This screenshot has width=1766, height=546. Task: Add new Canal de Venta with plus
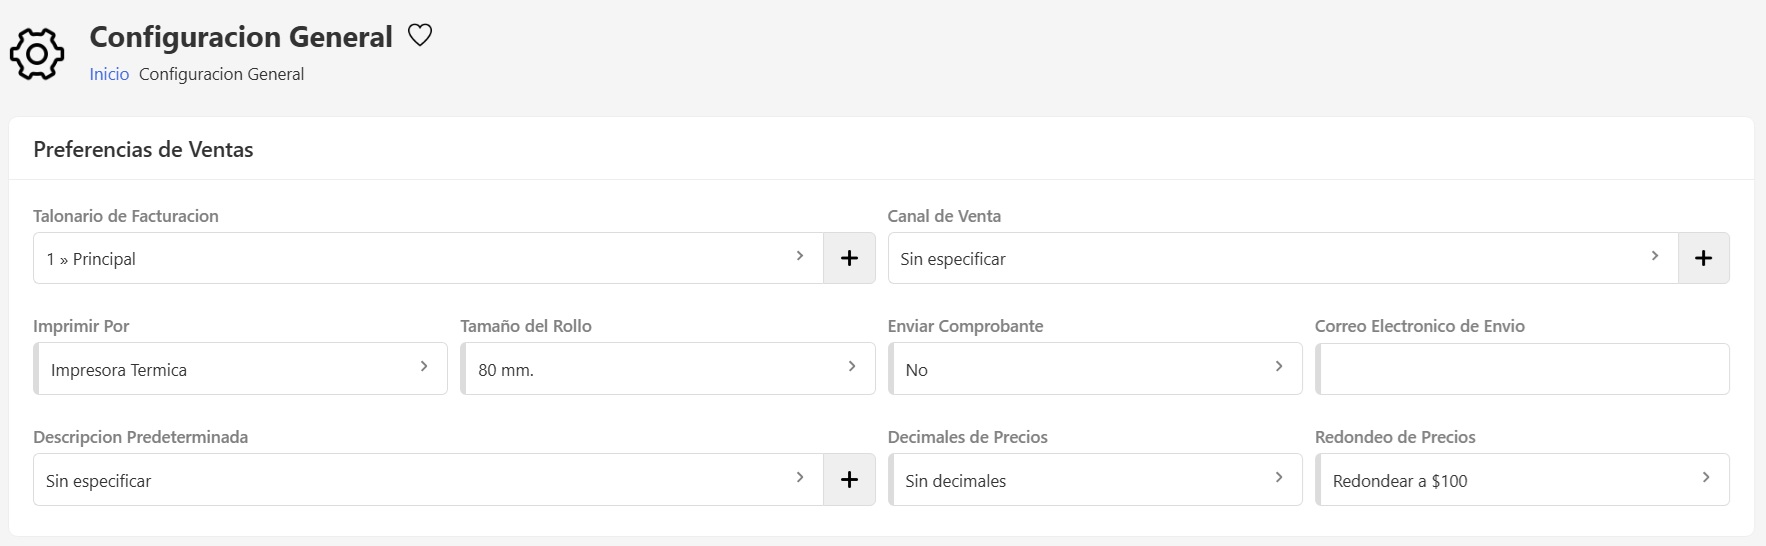pos(1703,258)
